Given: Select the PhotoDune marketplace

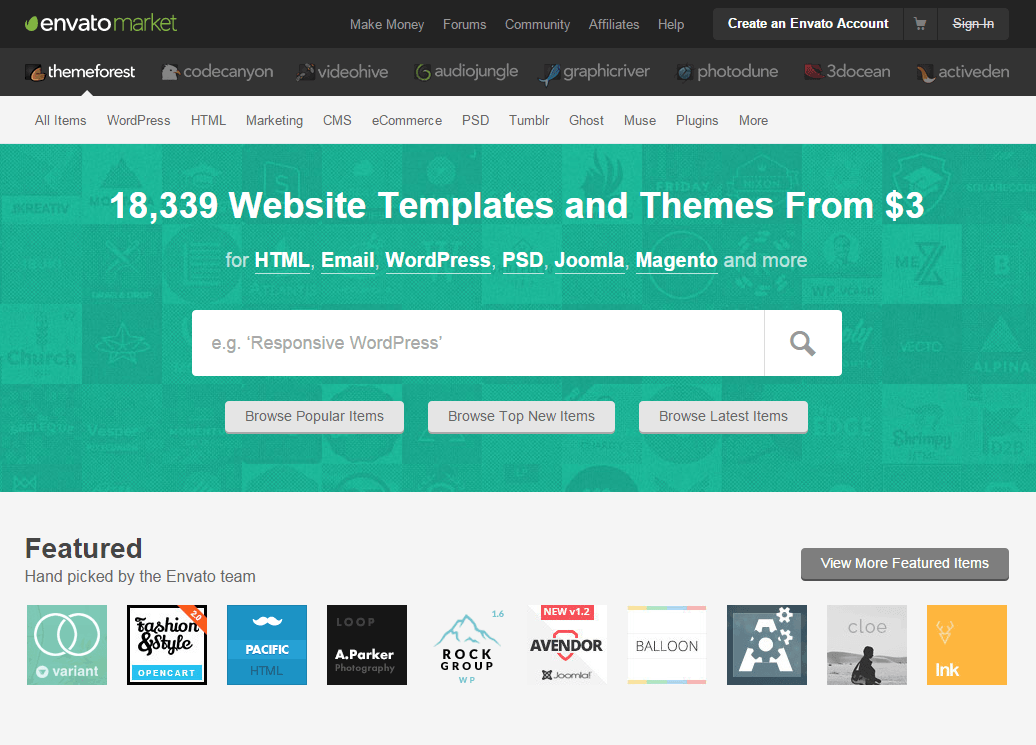Looking at the screenshot, I should (x=727, y=72).
